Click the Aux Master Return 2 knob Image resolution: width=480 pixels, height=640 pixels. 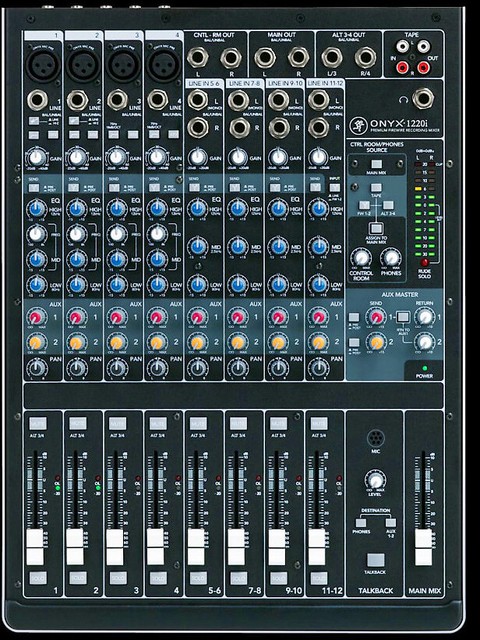coord(424,342)
